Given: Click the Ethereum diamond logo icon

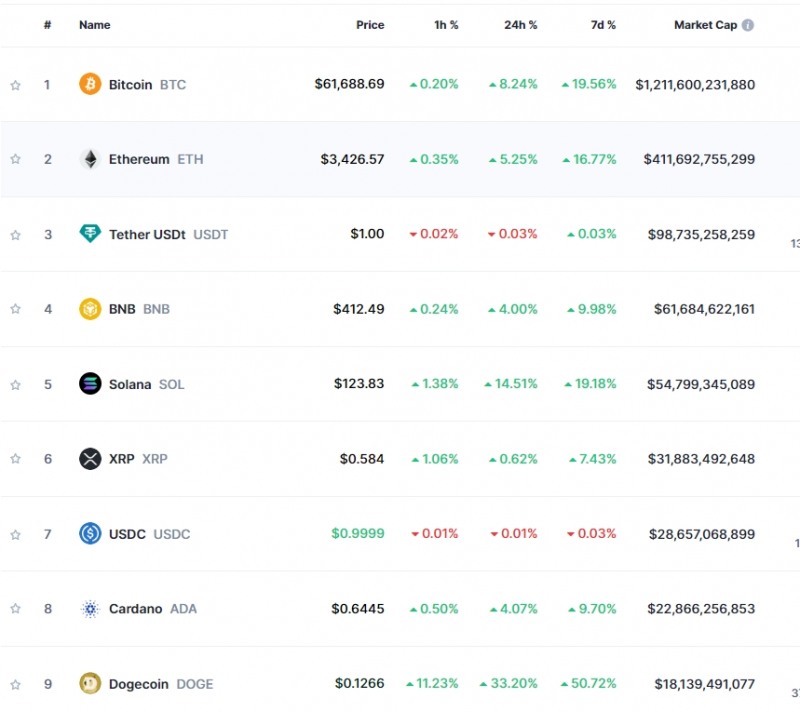Looking at the screenshot, I should coord(90,159).
